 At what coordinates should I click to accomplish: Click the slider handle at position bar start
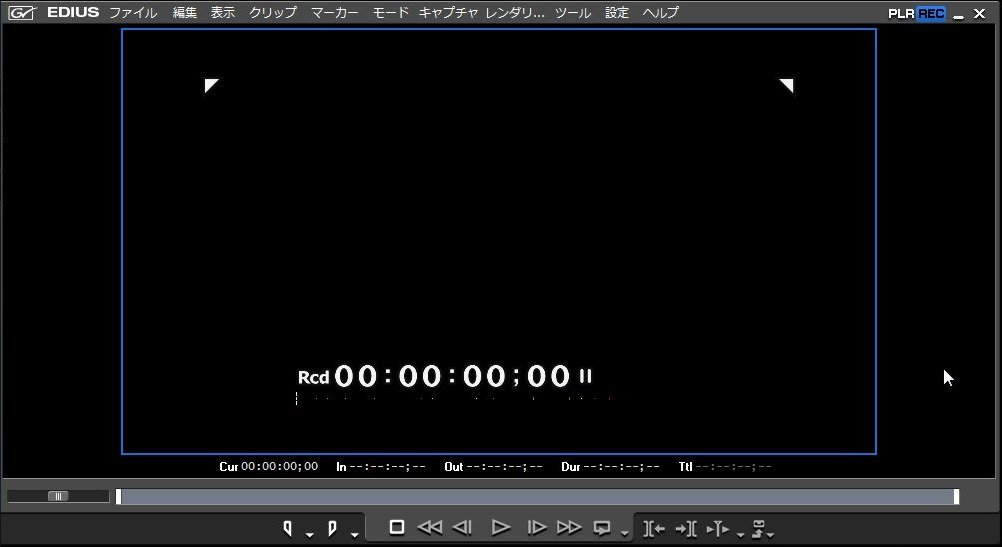118,497
